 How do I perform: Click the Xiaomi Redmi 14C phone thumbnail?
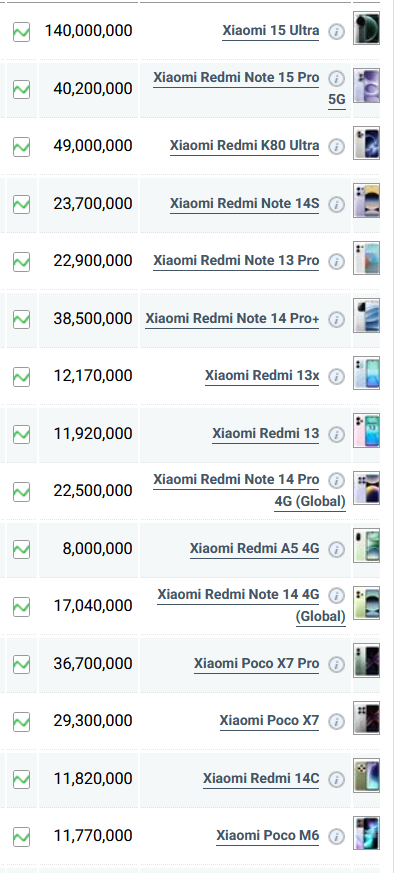pos(367,775)
